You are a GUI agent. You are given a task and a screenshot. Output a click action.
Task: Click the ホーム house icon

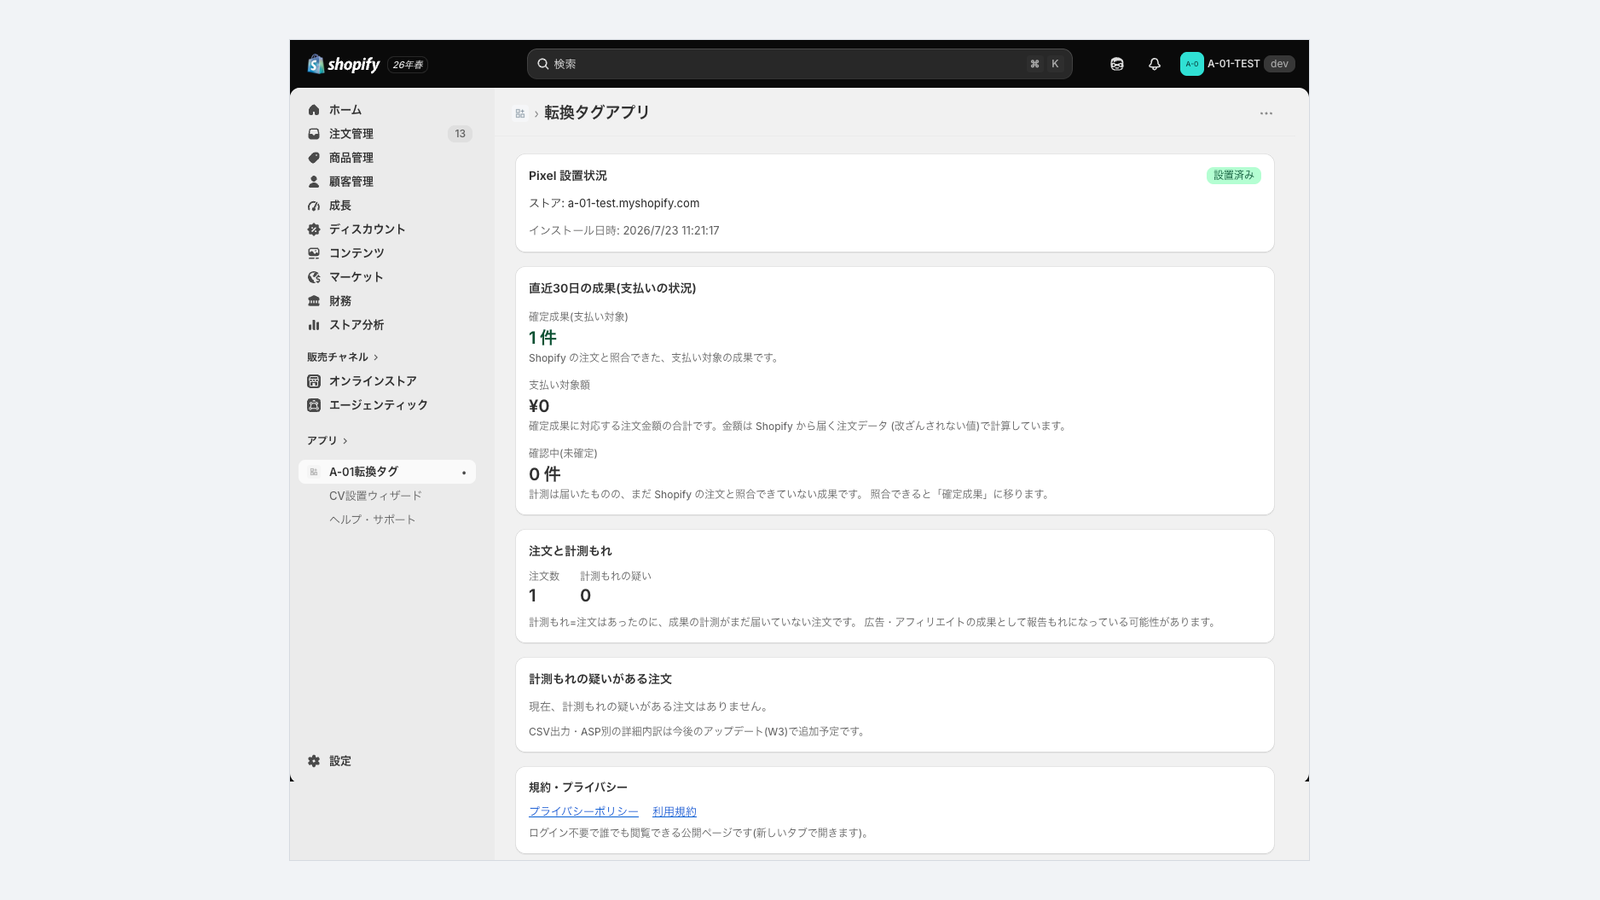point(314,110)
